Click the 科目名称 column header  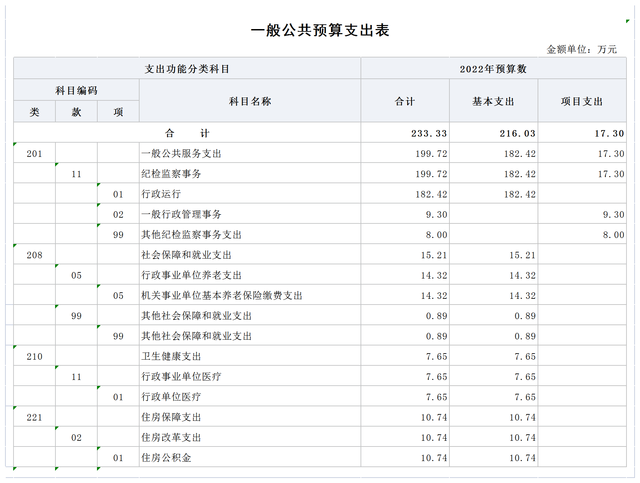[249, 101]
